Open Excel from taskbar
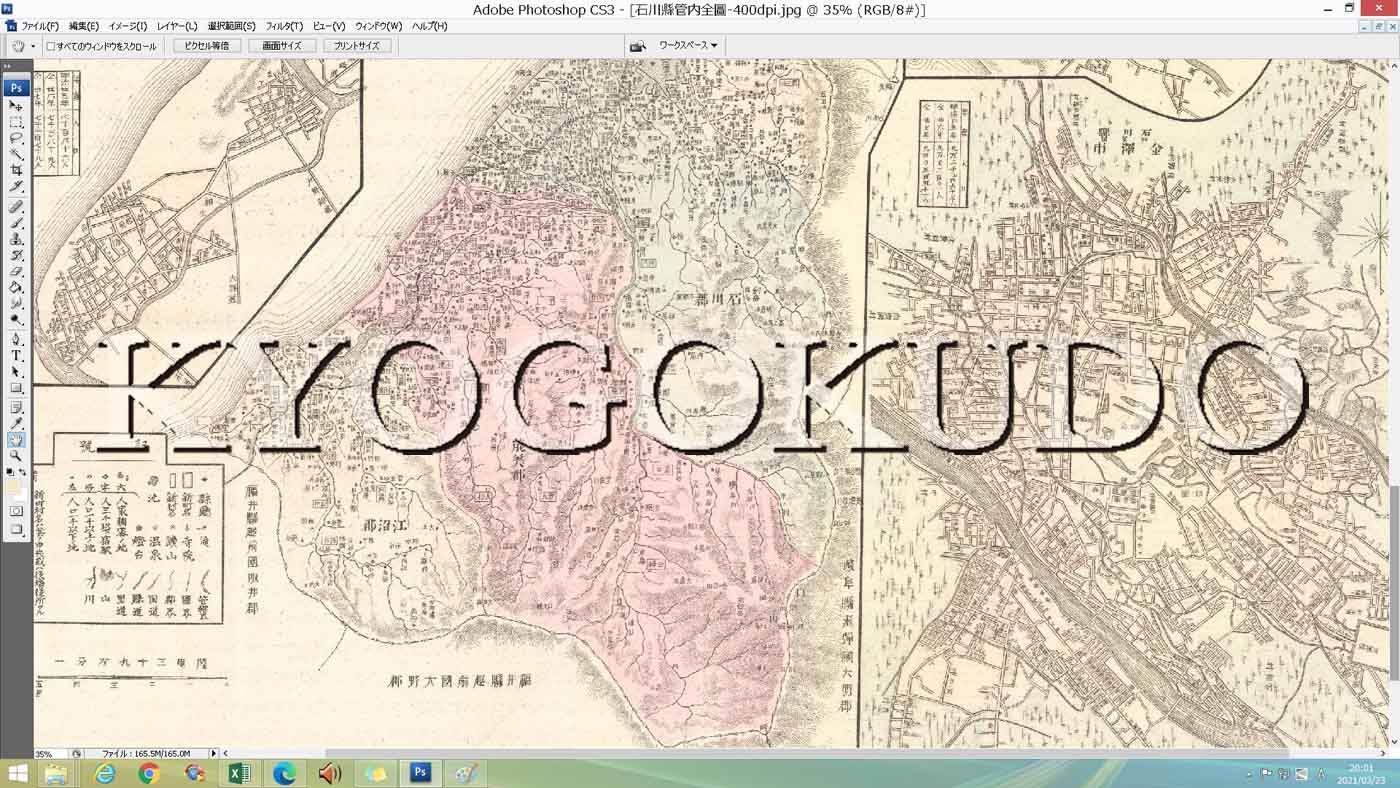 [x=239, y=773]
